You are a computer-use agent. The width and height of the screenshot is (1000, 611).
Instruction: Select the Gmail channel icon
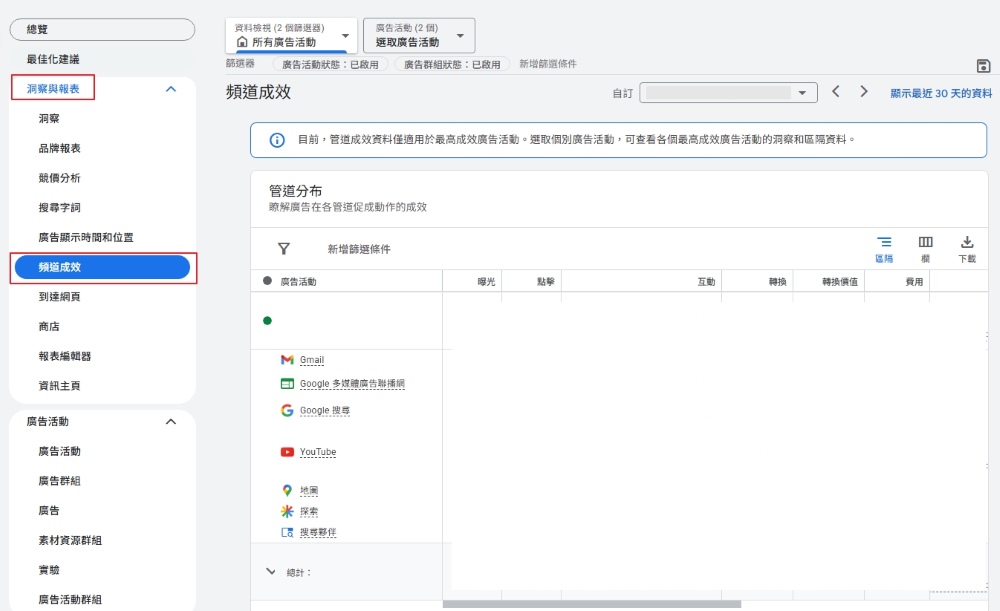[x=287, y=359]
